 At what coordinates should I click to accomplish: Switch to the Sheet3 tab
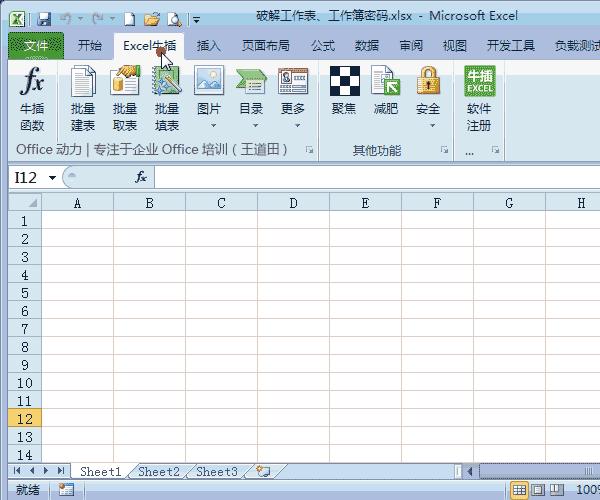[217, 471]
